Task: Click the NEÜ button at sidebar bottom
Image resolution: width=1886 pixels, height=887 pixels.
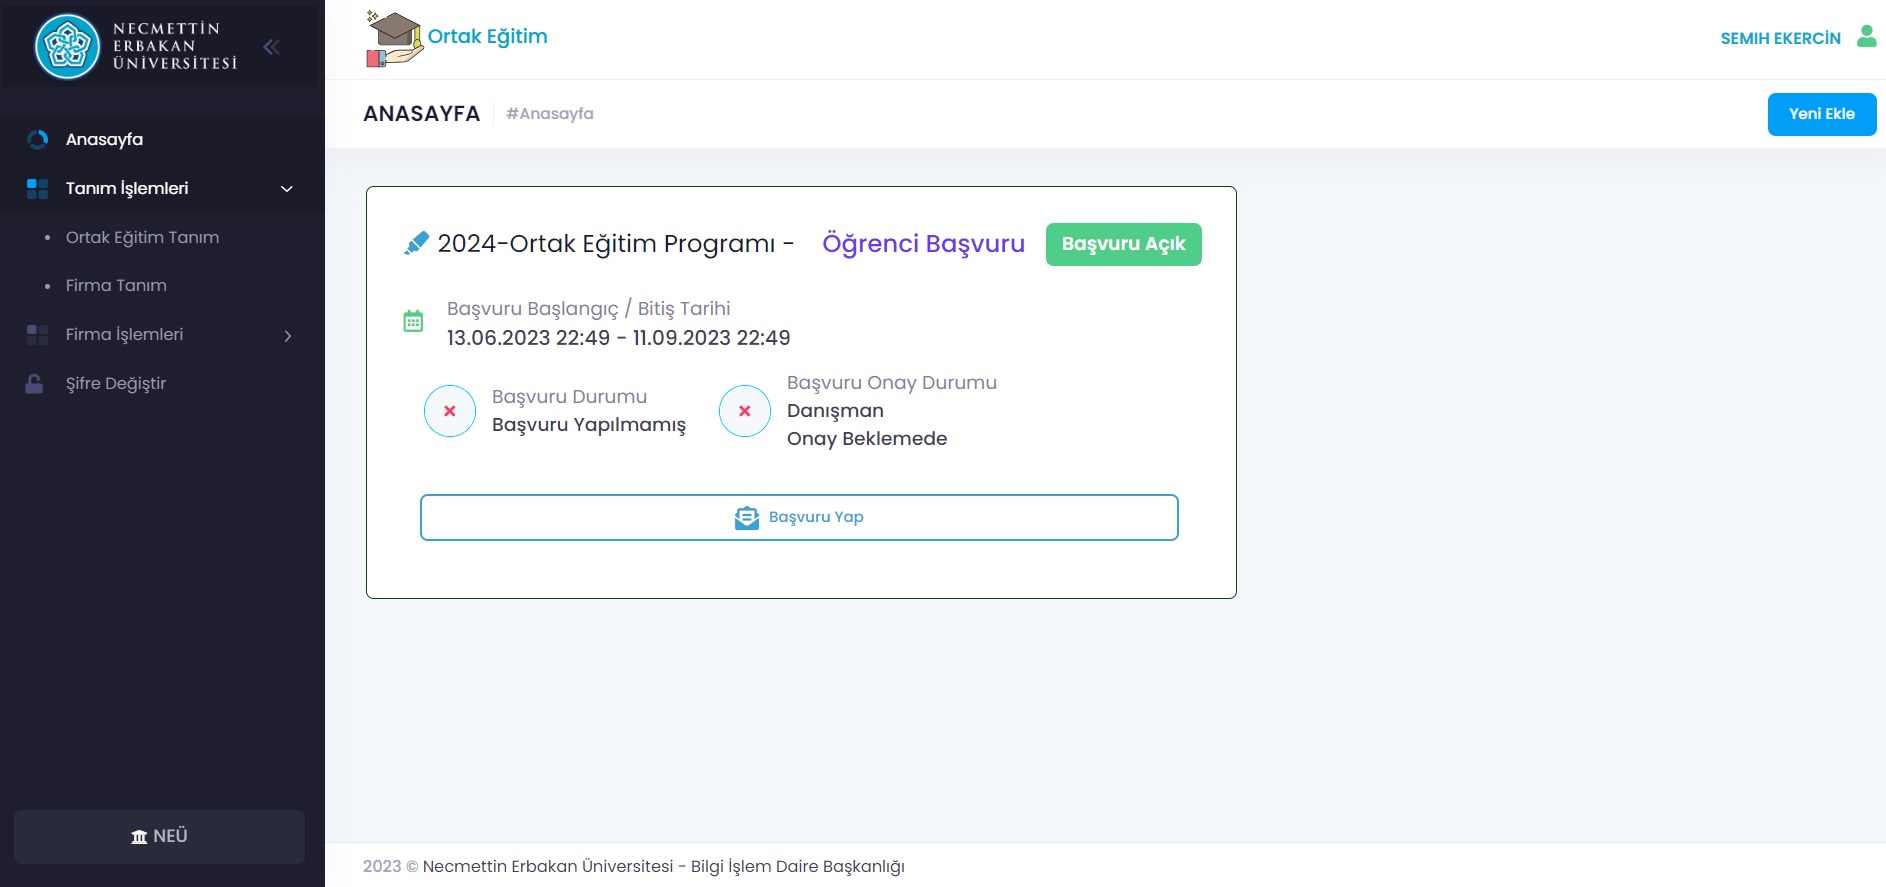Action: tap(159, 836)
